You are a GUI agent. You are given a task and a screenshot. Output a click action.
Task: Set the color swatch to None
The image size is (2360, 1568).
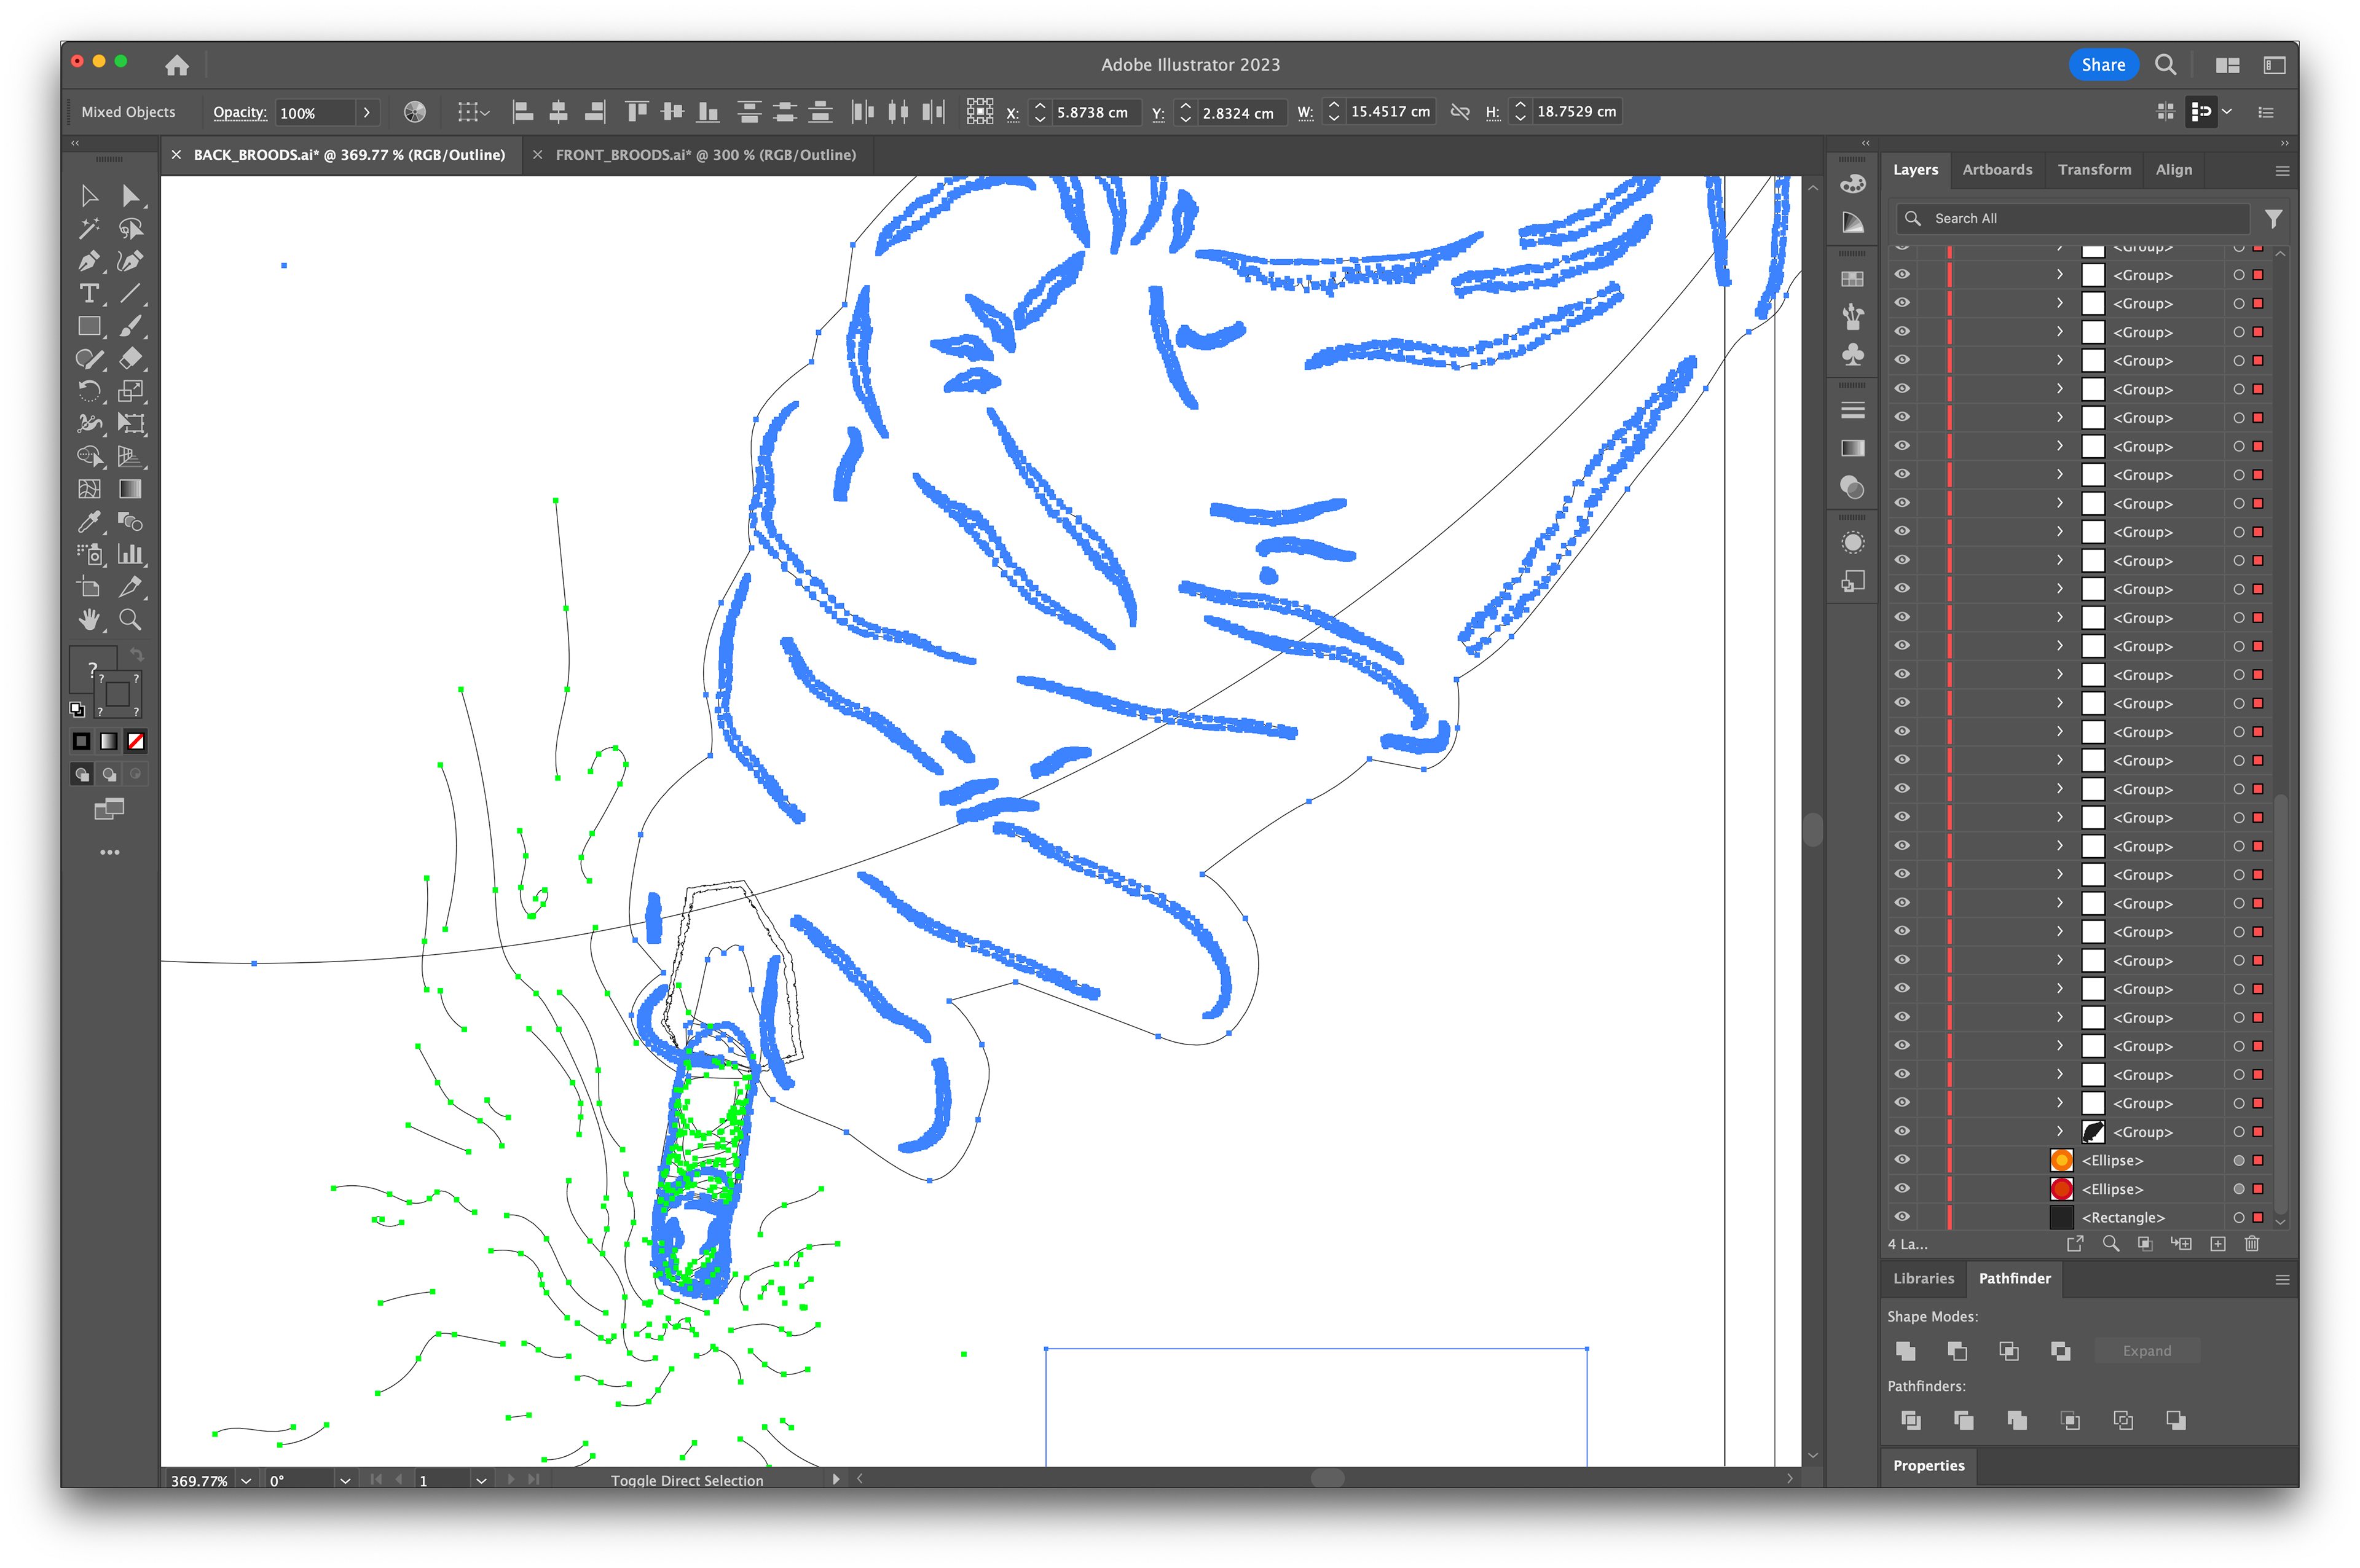click(136, 741)
